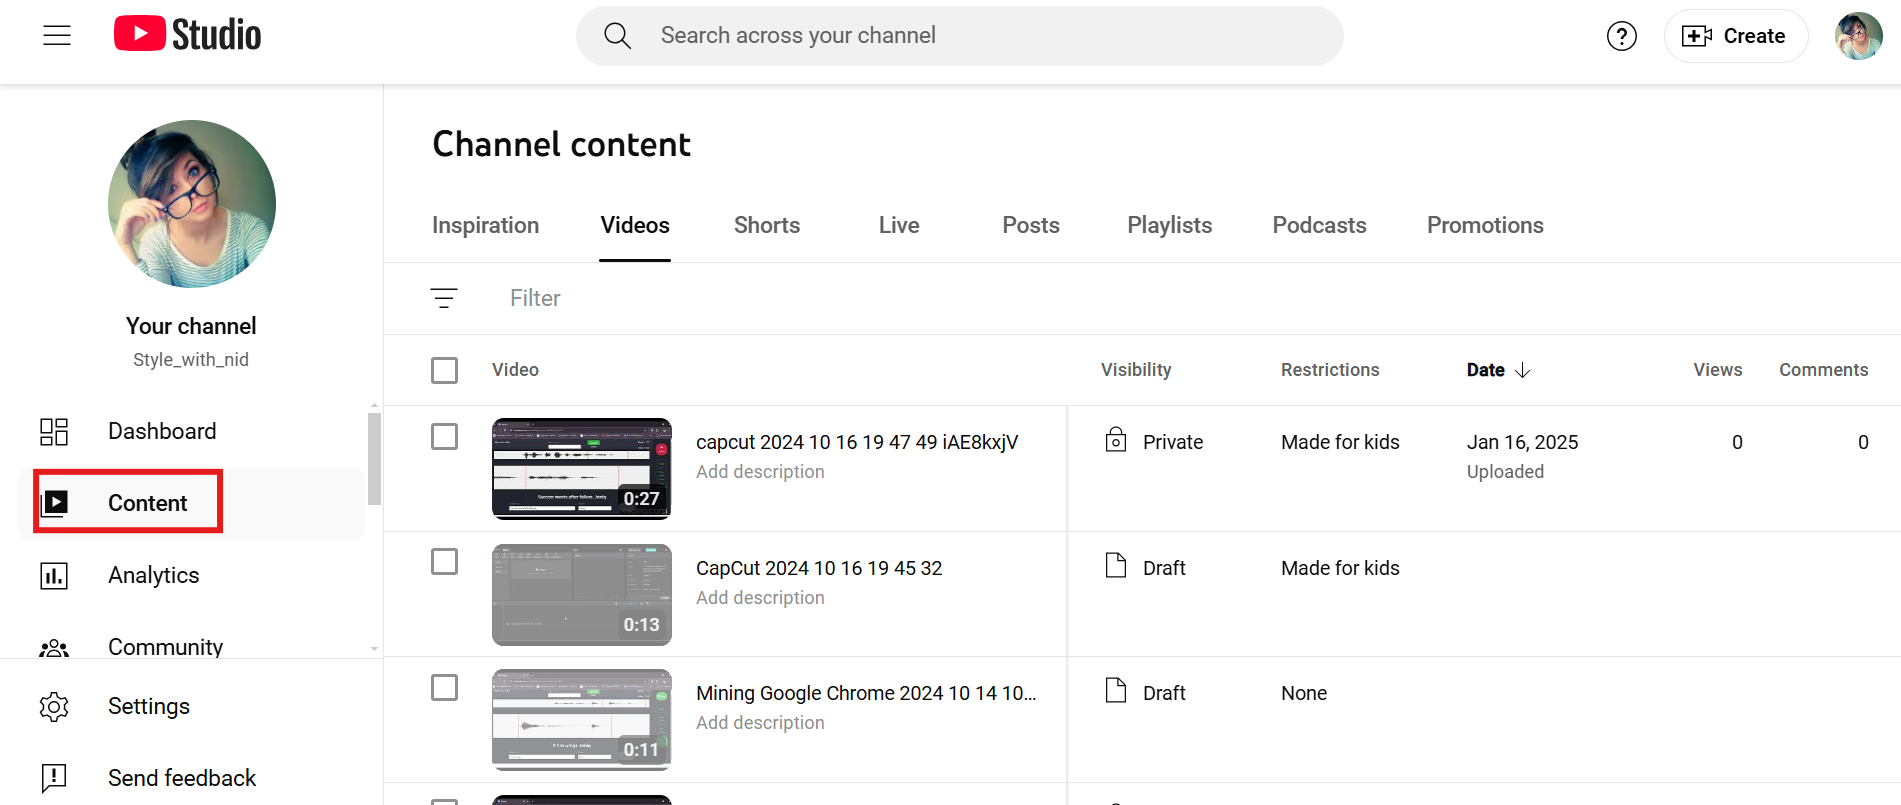Click the Dashboard sidebar icon

click(54, 431)
